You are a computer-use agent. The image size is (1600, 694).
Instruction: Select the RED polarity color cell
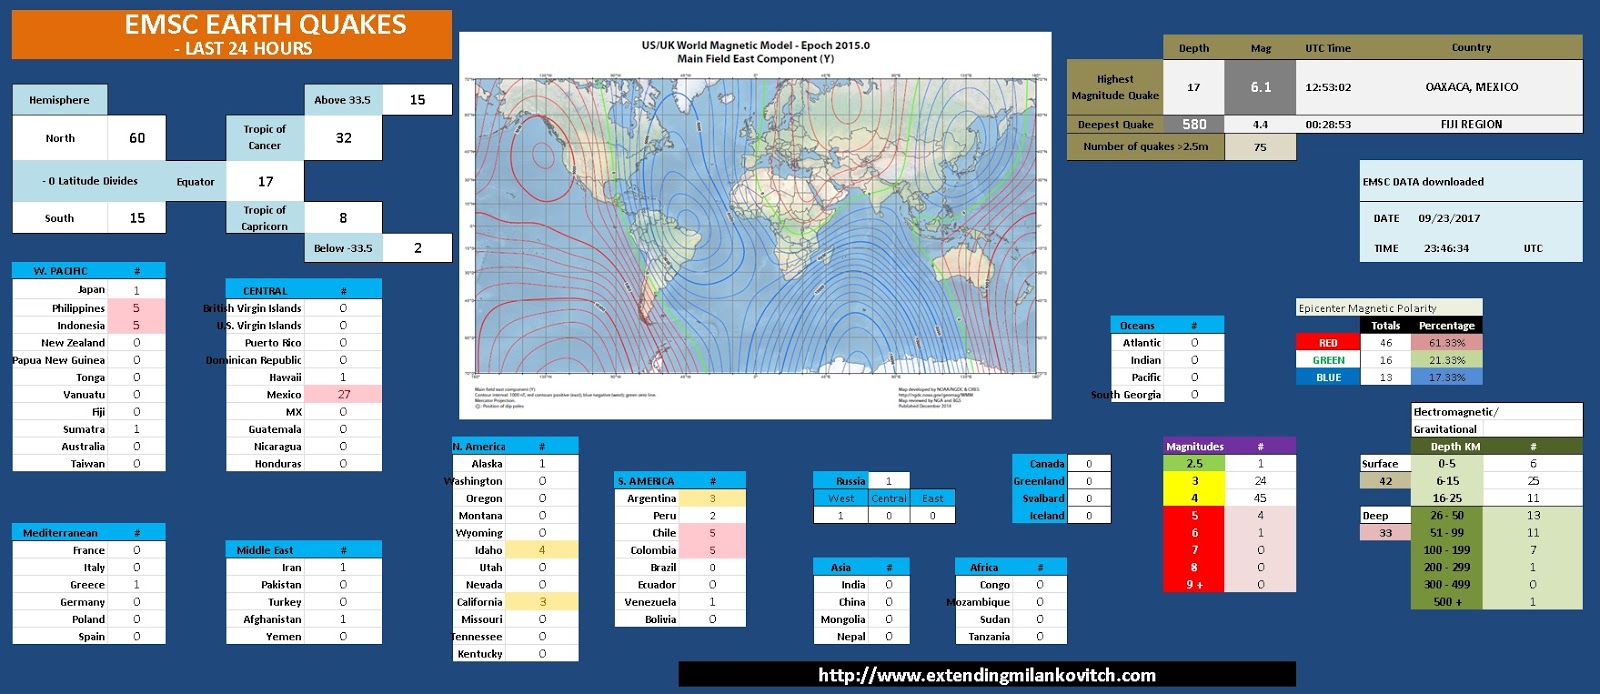1328,343
